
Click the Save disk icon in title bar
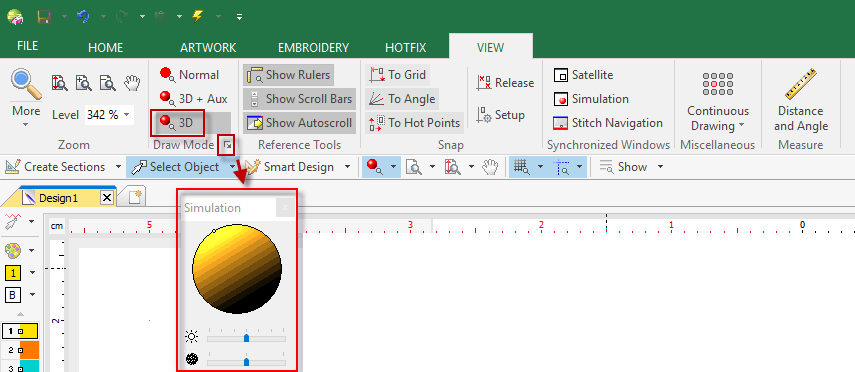click(44, 16)
